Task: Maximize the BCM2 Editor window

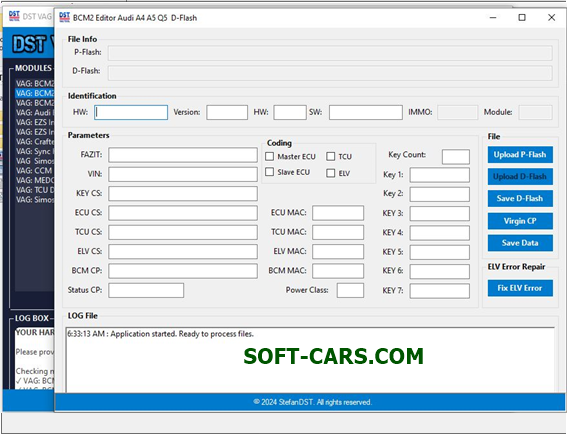Action: point(522,17)
